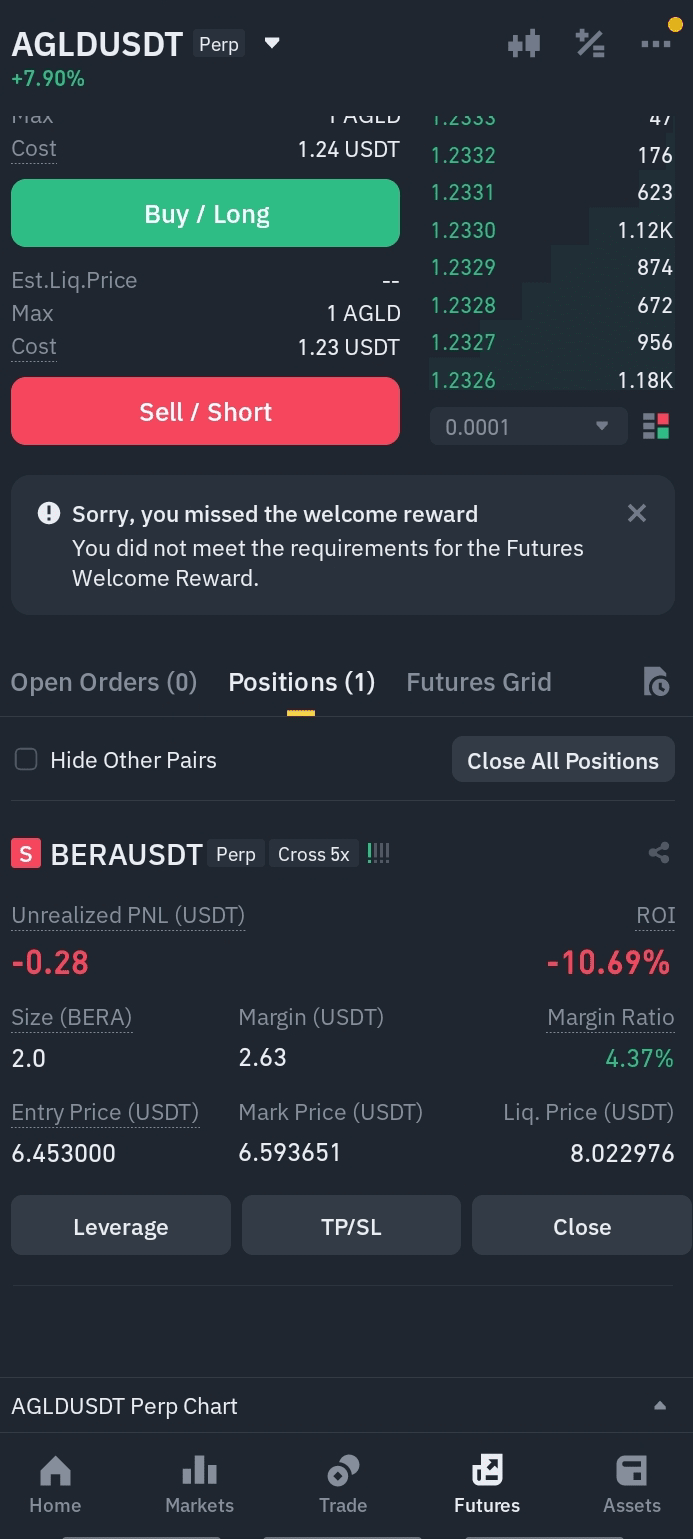Screen dimensions: 693x1539
Task: Open the AGLDUSDT pair selector dropdown
Action: 272,43
